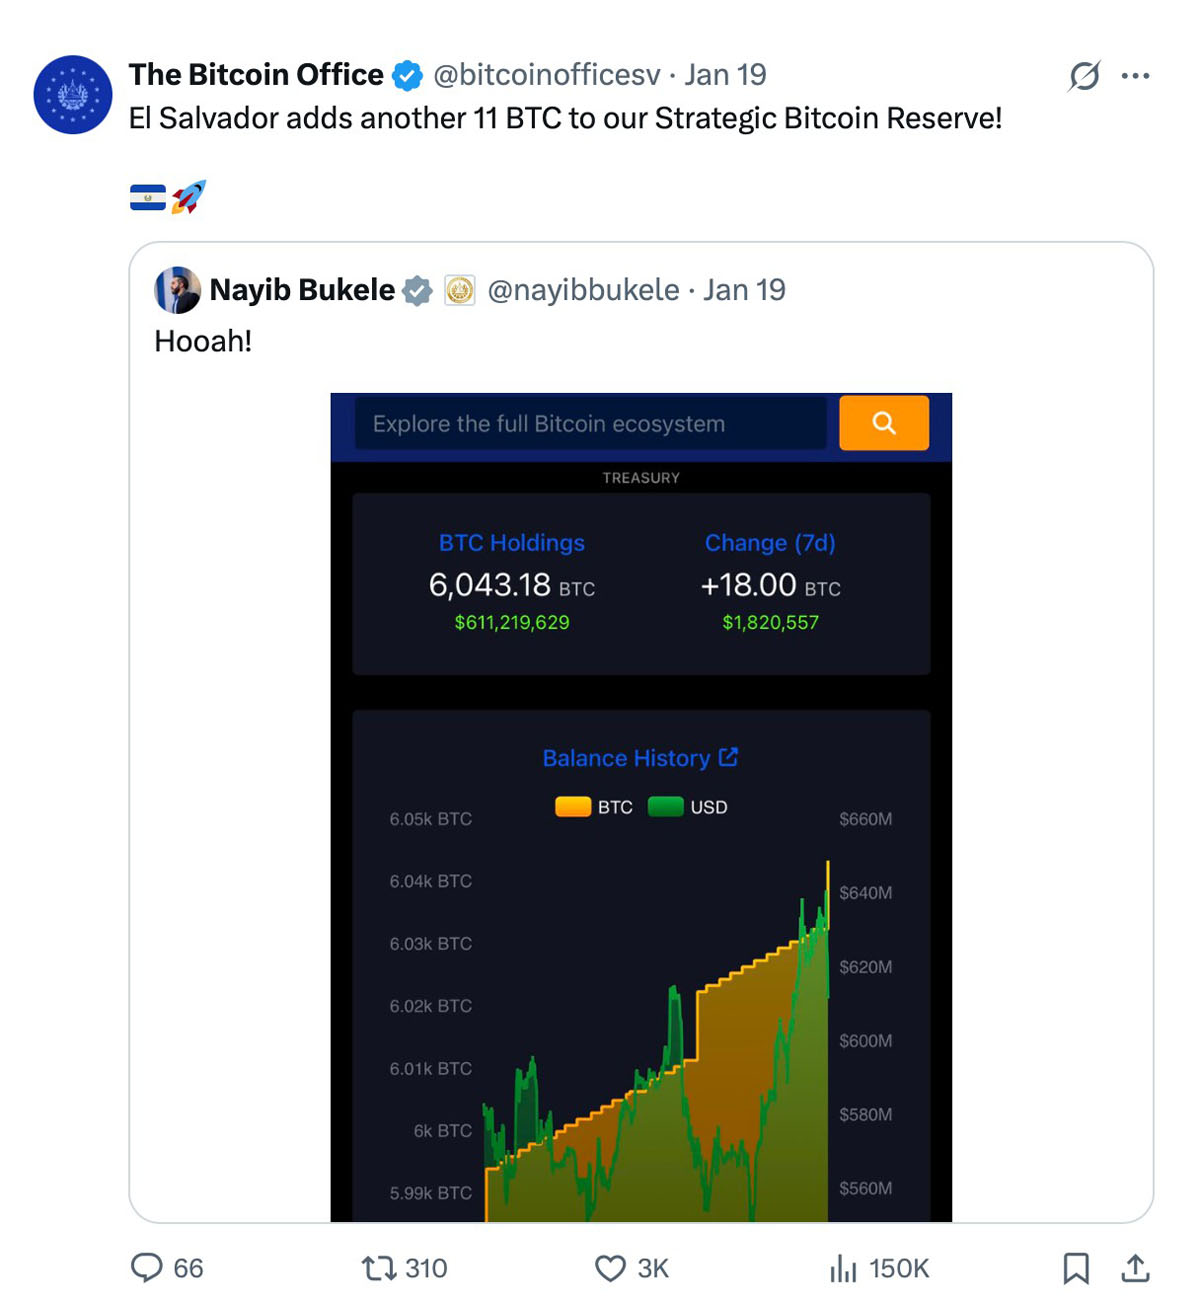The height and width of the screenshot is (1305, 1200).
Task: Like the tweet with the heart
Action: coord(612,1267)
